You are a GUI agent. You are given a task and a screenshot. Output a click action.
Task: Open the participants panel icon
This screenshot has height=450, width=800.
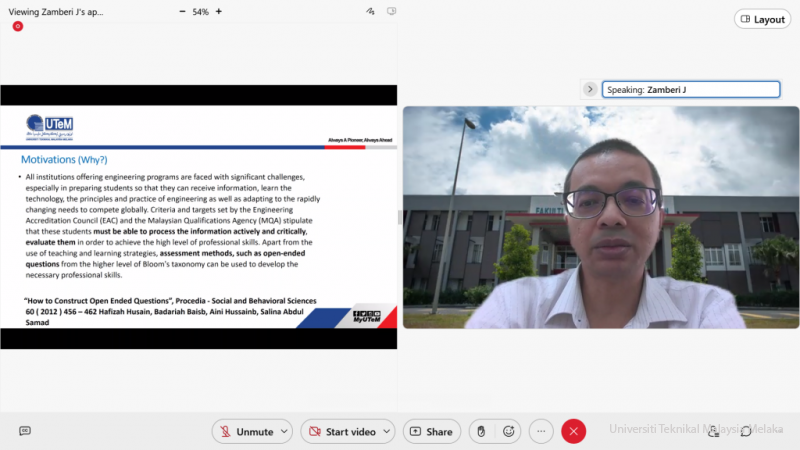click(x=715, y=431)
